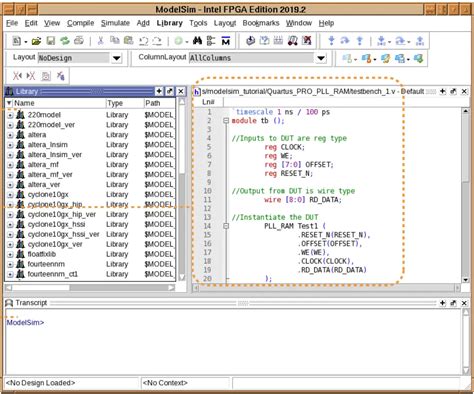Image resolution: width=474 pixels, height=394 pixels.
Task: Click the X with right arrow icon
Action: 31,76
